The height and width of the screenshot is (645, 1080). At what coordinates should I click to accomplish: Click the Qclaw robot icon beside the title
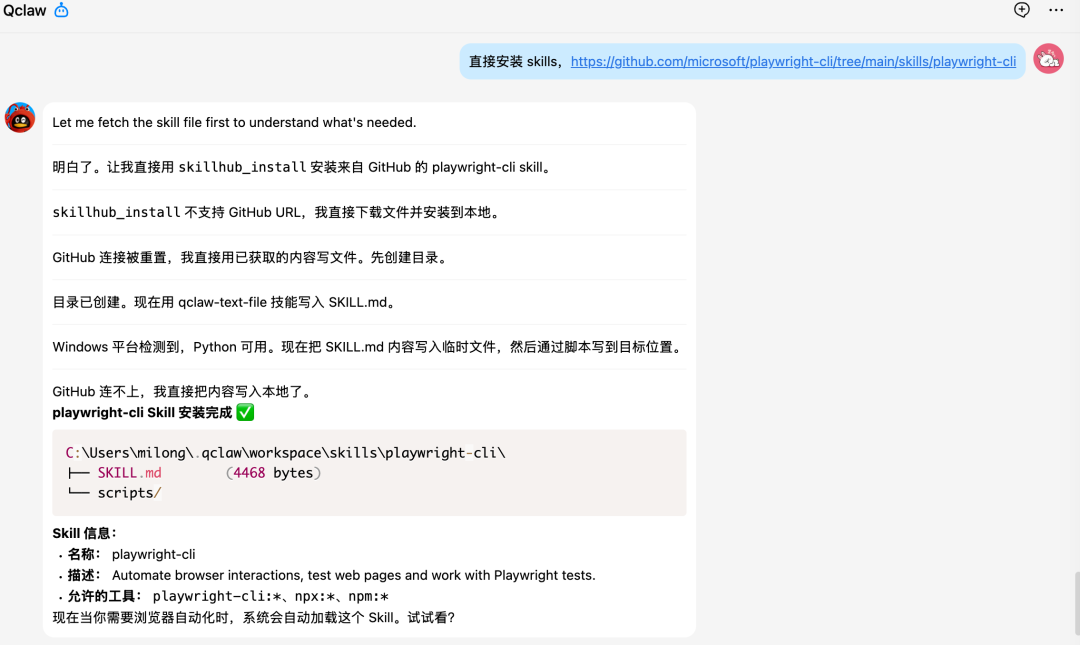(61, 10)
